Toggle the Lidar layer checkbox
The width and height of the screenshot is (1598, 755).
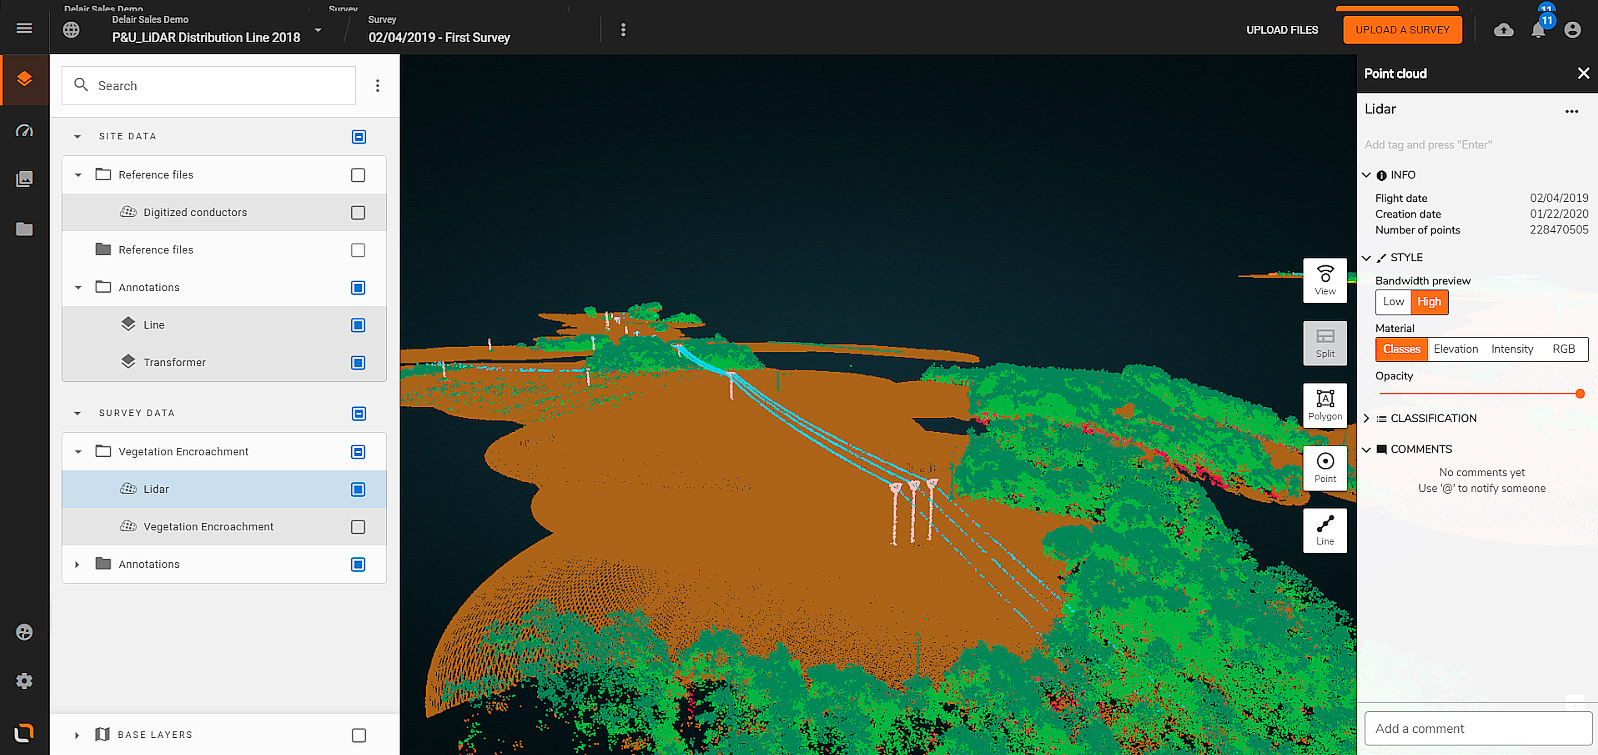tap(358, 489)
